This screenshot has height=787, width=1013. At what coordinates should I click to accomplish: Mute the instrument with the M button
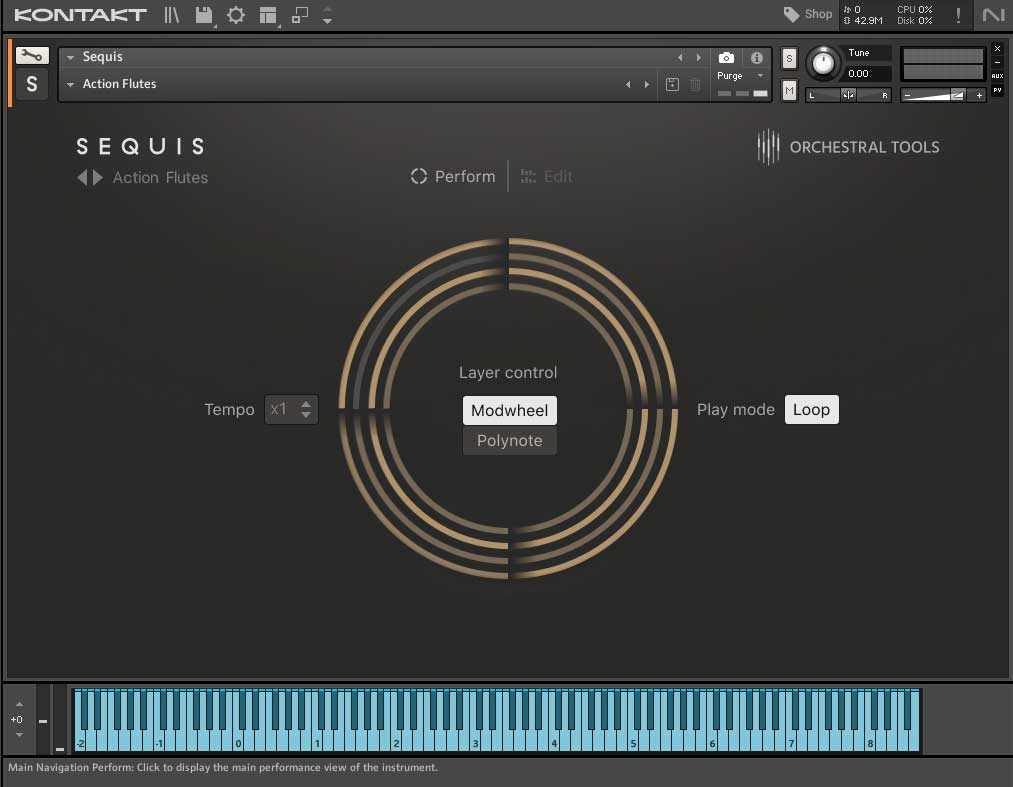point(789,90)
